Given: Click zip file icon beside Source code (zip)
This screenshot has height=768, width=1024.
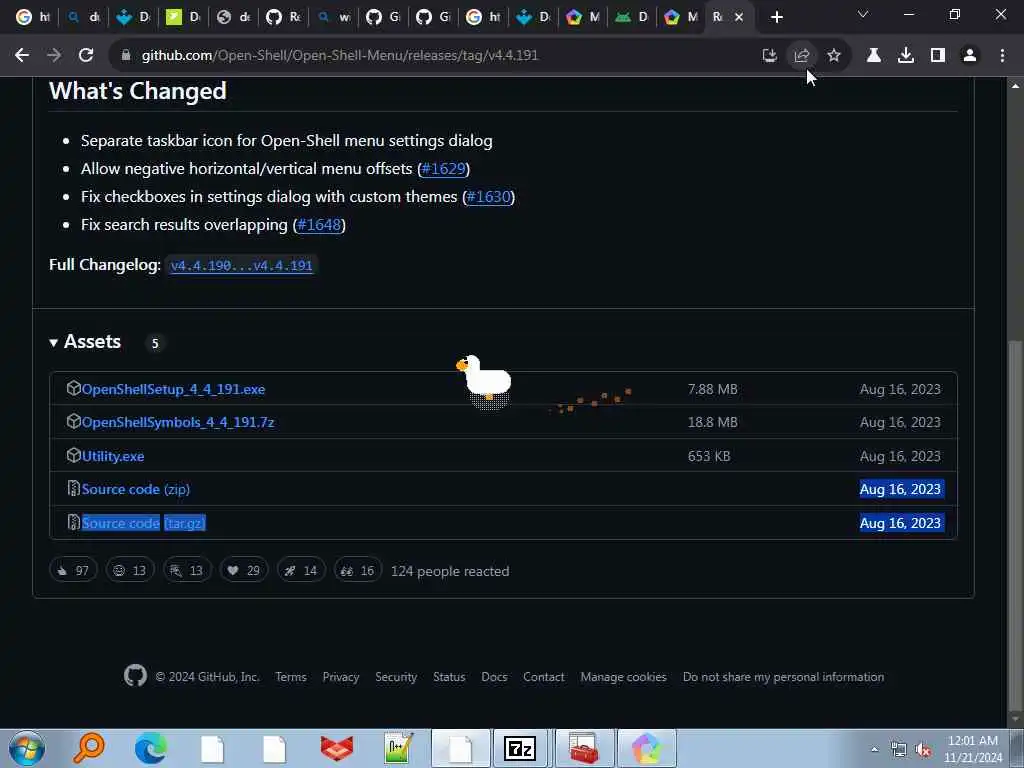Looking at the screenshot, I should 74,488.
